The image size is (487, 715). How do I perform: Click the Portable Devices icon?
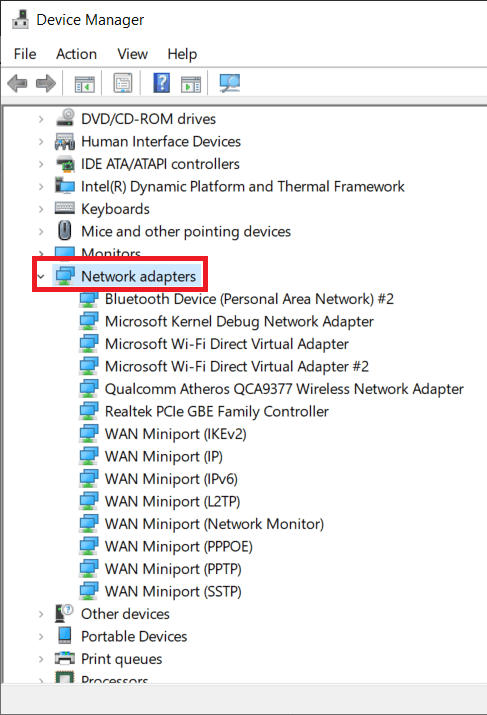pos(65,636)
